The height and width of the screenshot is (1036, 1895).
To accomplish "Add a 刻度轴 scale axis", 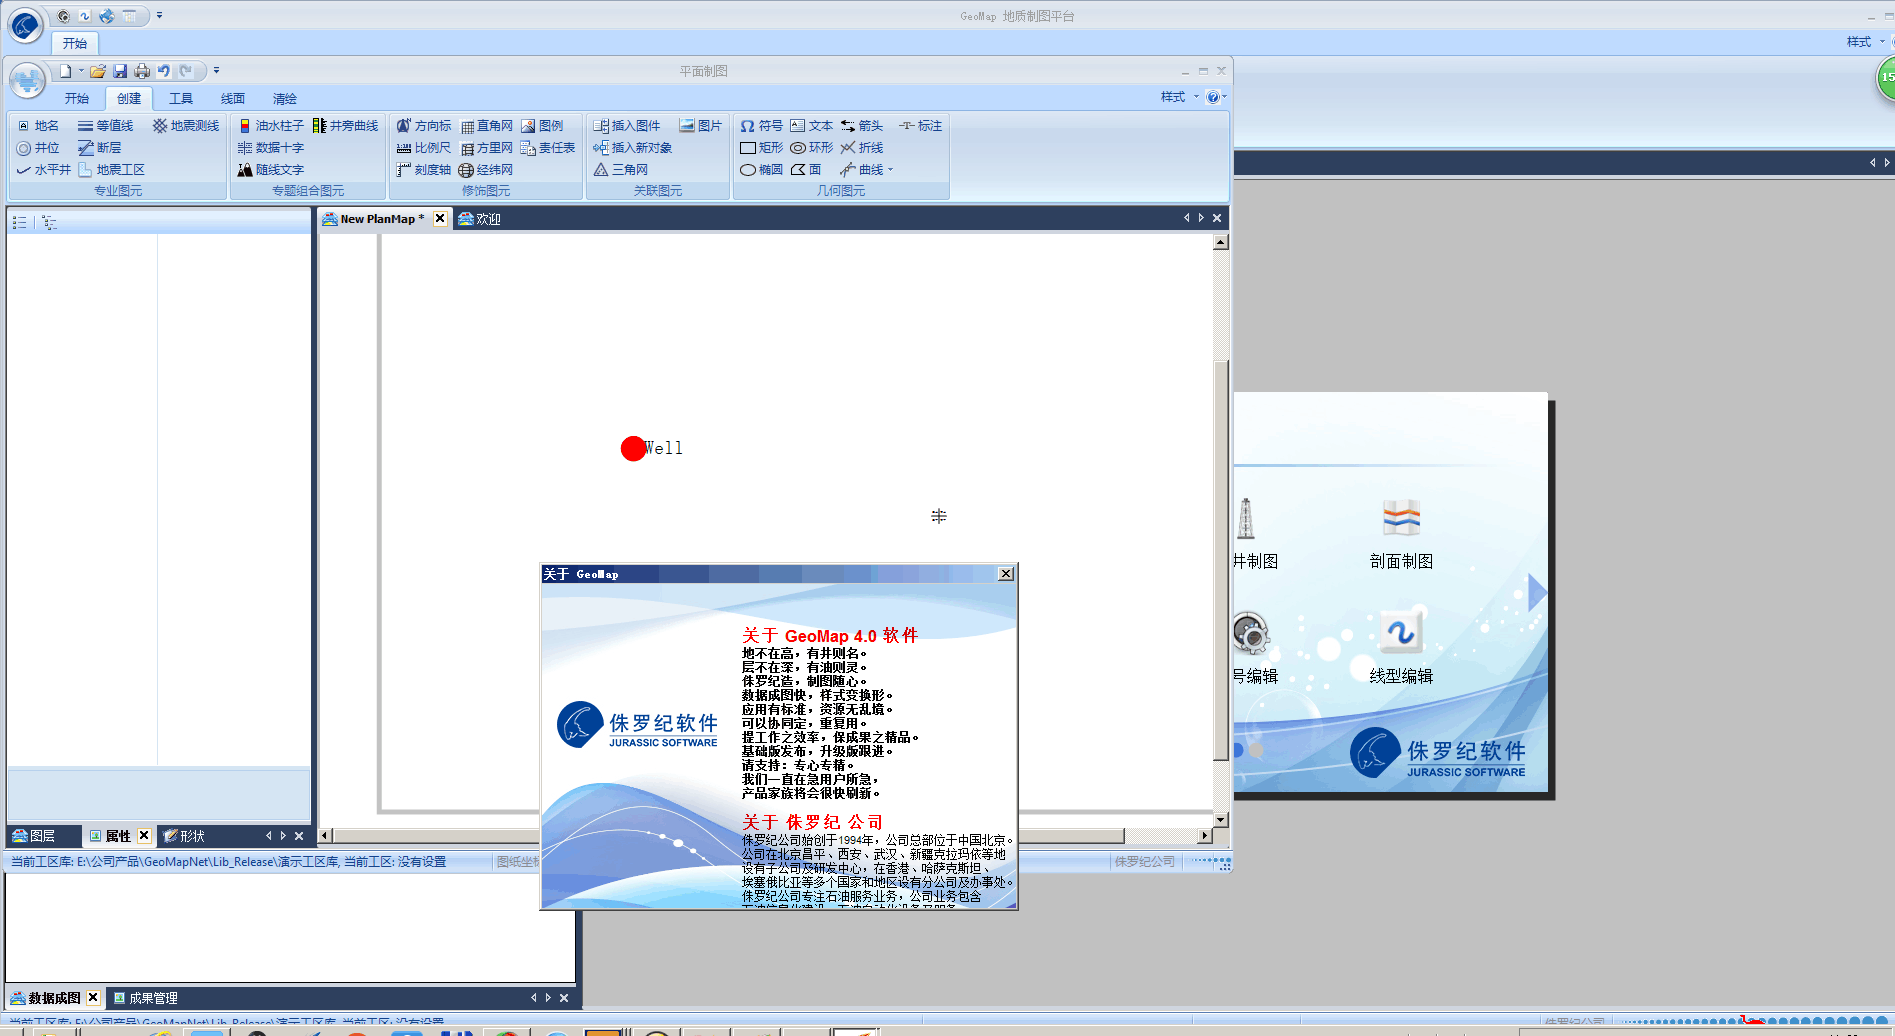I will (x=424, y=170).
